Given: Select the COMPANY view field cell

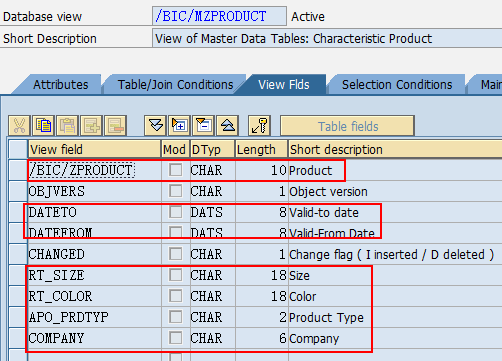Looking at the screenshot, I should coord(95,338).
